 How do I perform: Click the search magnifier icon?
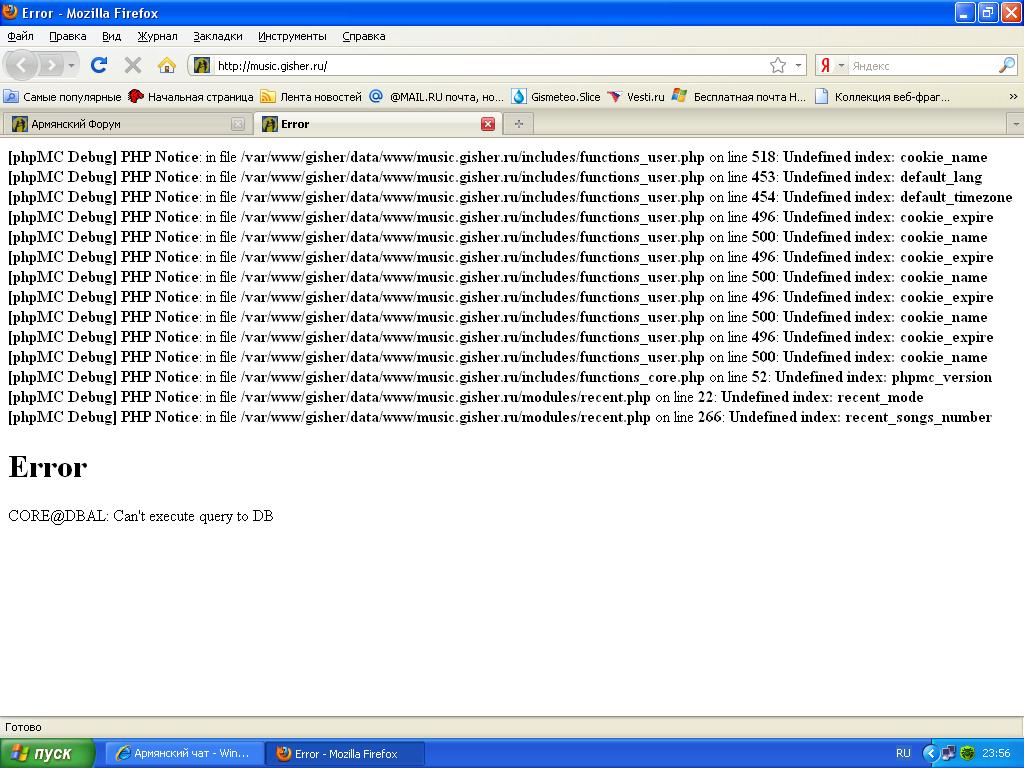click(1006, 65)
